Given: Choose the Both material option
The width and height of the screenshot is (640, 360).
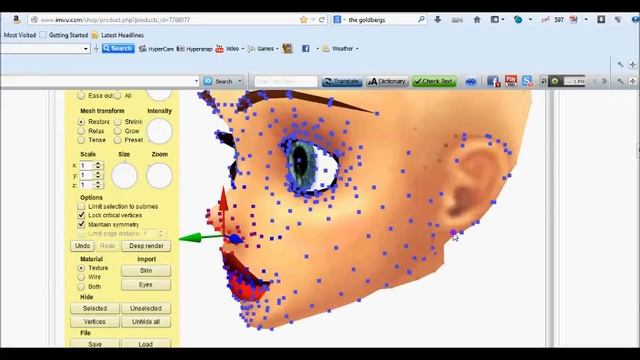Looking at the screenshot, I should tap(81, 287).
